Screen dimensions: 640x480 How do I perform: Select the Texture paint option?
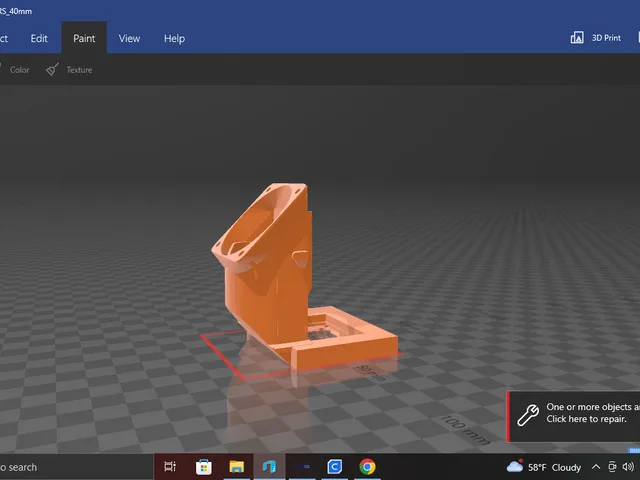coord(79,70)
